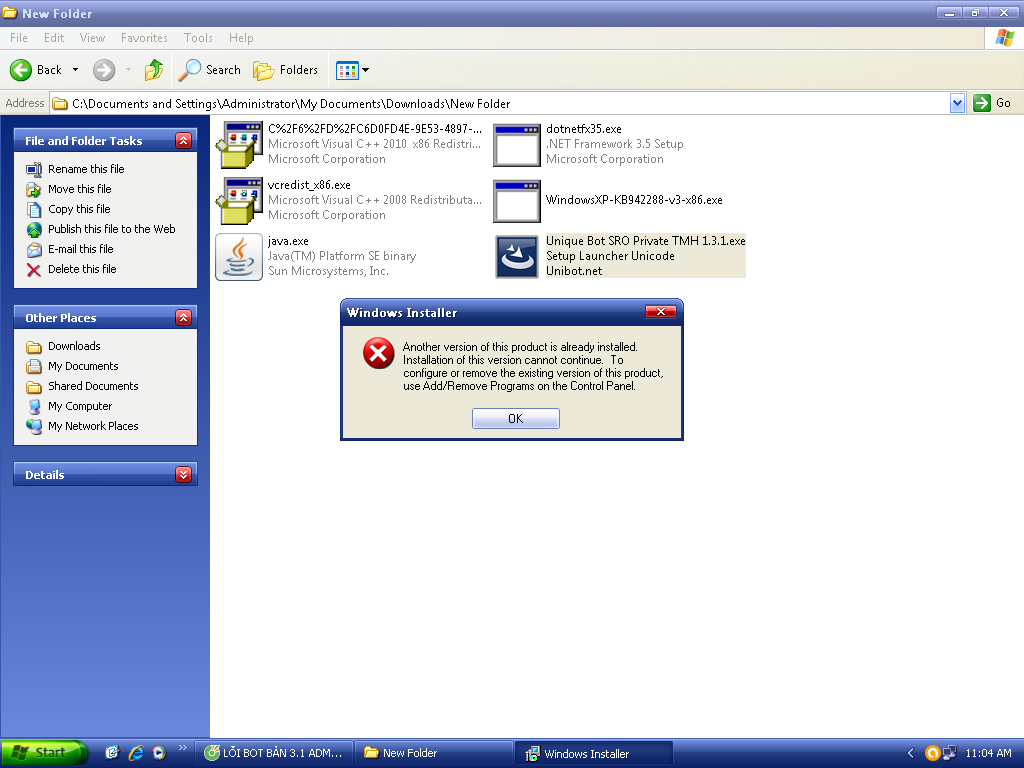The height and width of the screenshot is (768, 1024).
Task: Expand the address bar dropdown
Action: [x=957, y=103]
